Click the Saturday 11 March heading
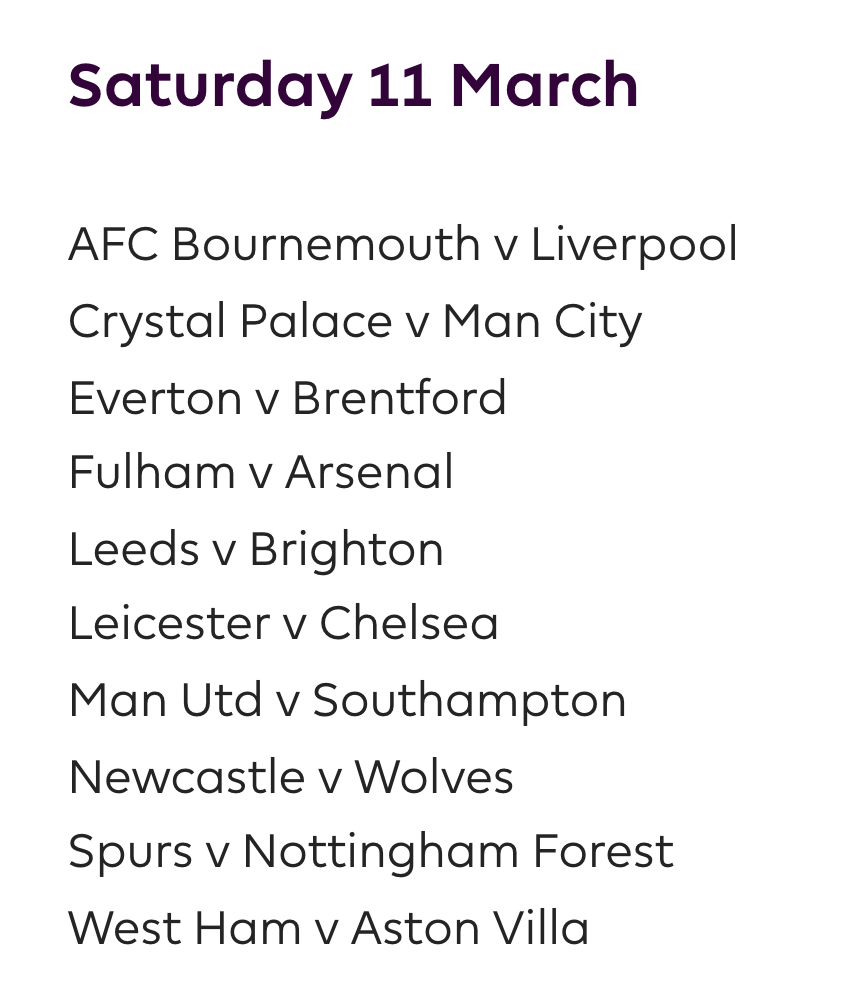Viewport: 864px width, 982px height. [x=353, y=86]
